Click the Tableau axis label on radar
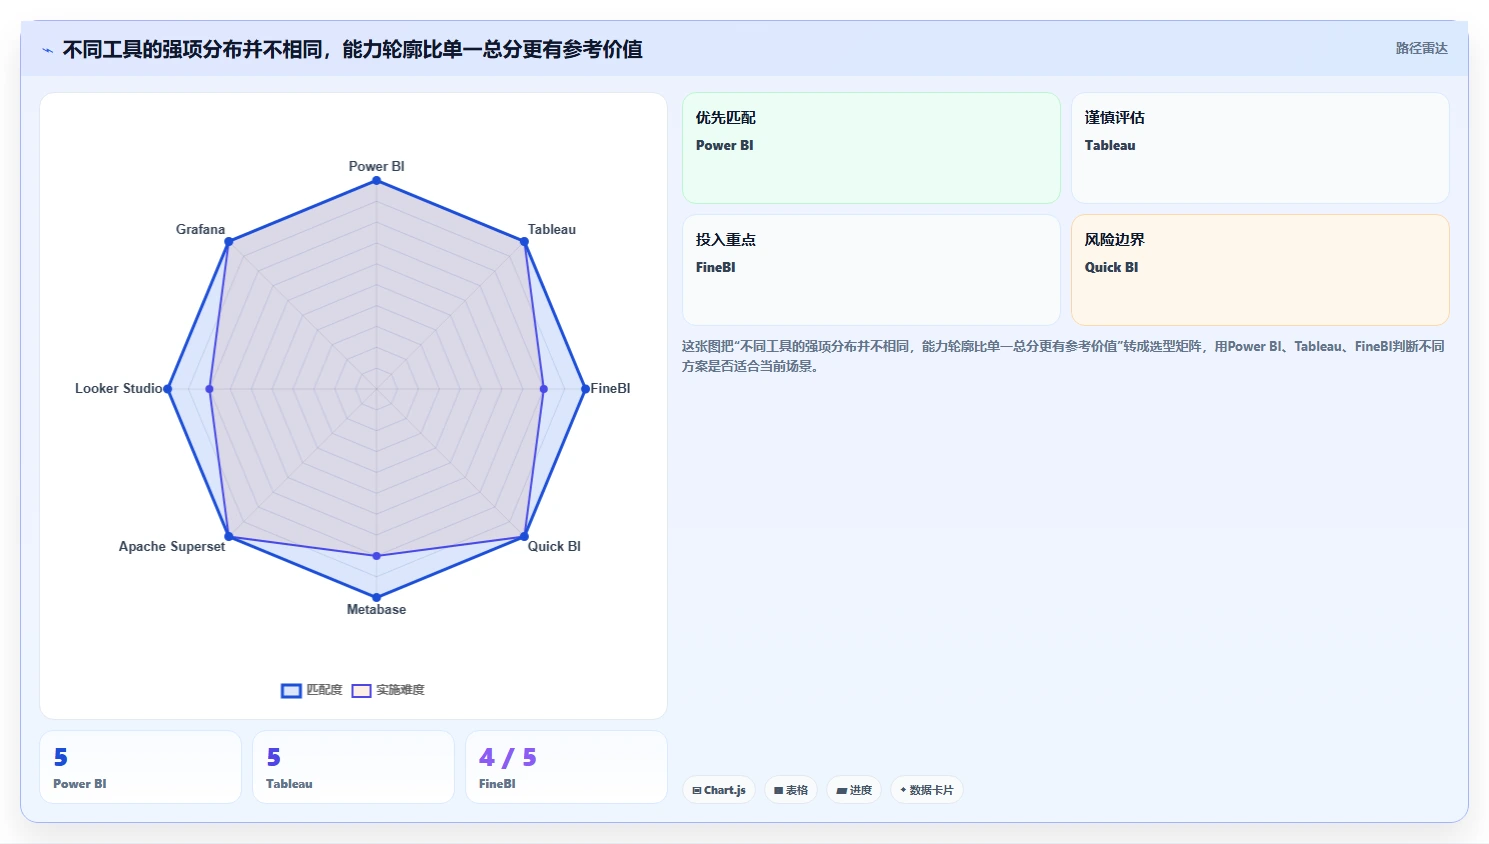 coord(552,229)
